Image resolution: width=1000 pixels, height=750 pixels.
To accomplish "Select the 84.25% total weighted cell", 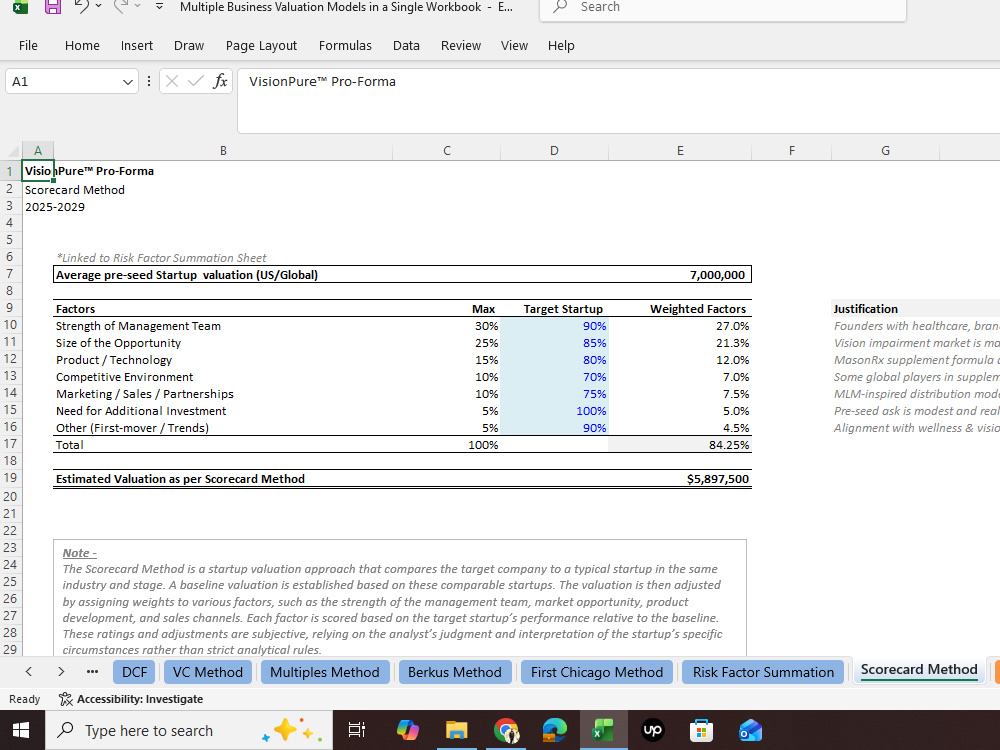I will tap(680, 445).
